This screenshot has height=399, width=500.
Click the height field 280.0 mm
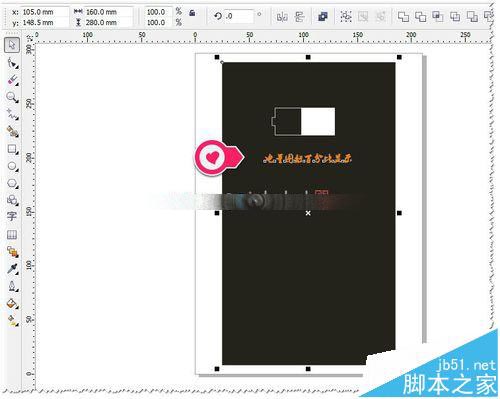click(x=108, y=23)
